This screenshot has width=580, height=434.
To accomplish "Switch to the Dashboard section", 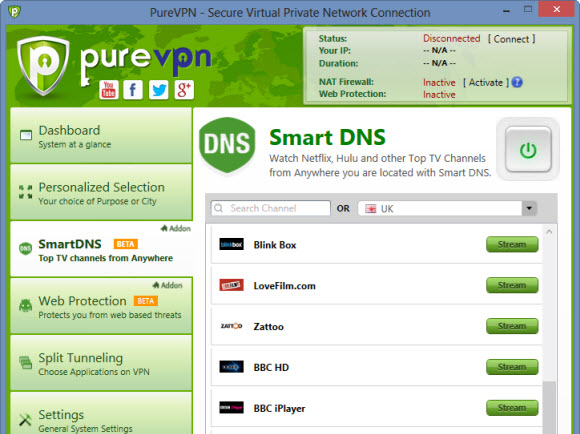I will [101, 135].
